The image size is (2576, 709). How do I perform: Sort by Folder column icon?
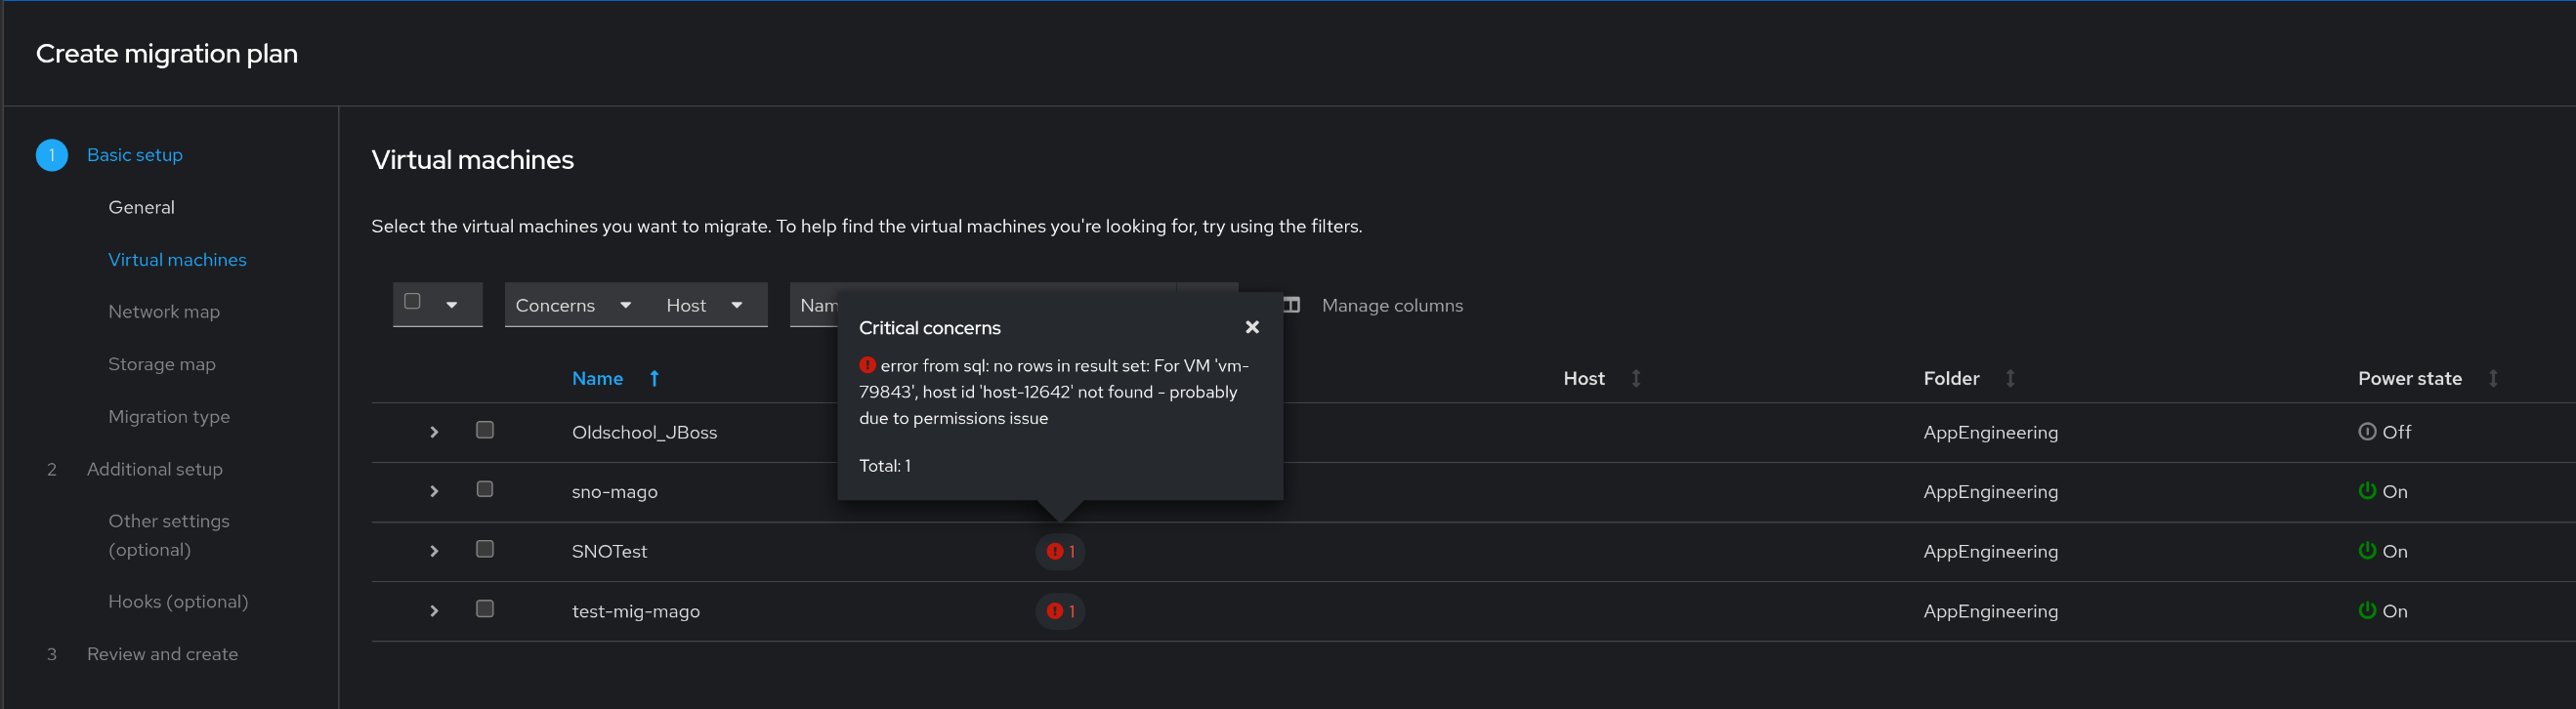pos(2010,378)
